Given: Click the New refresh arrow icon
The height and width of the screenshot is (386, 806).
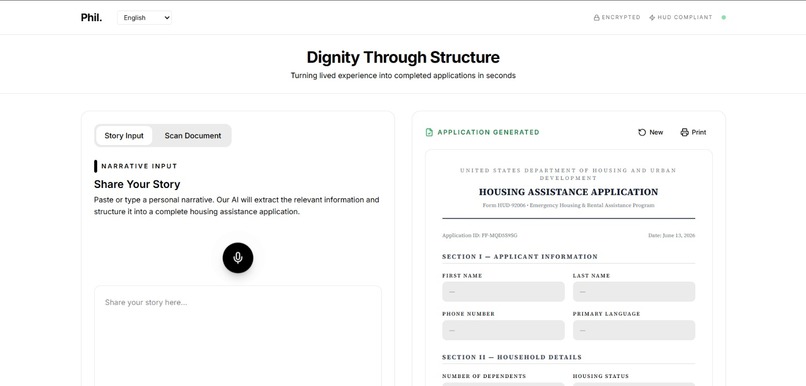Looking at the screenshot, I should tap(642, 133).
